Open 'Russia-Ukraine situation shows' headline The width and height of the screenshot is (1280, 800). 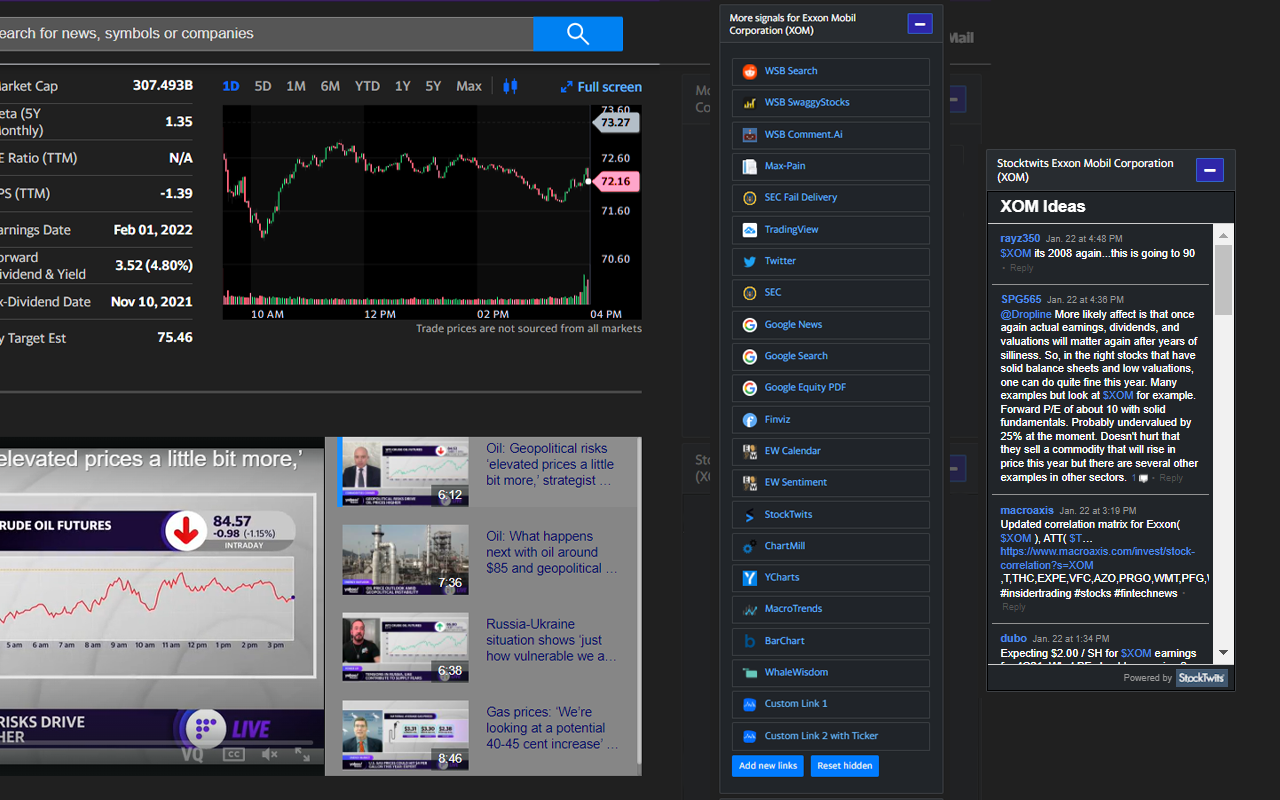(x=552, y=640)
